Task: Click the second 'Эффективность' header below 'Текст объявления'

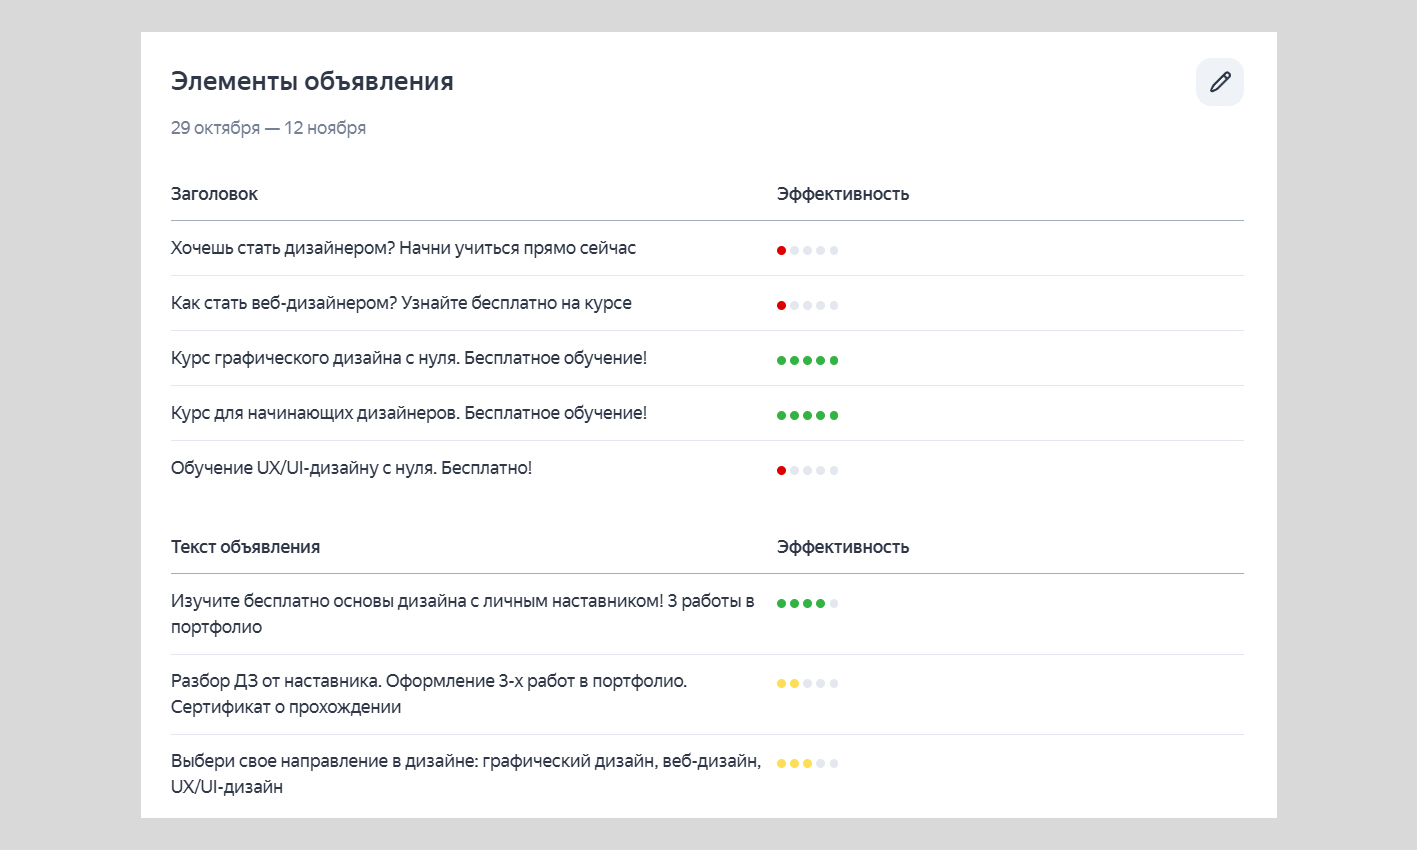Action: tap(841, 546)
